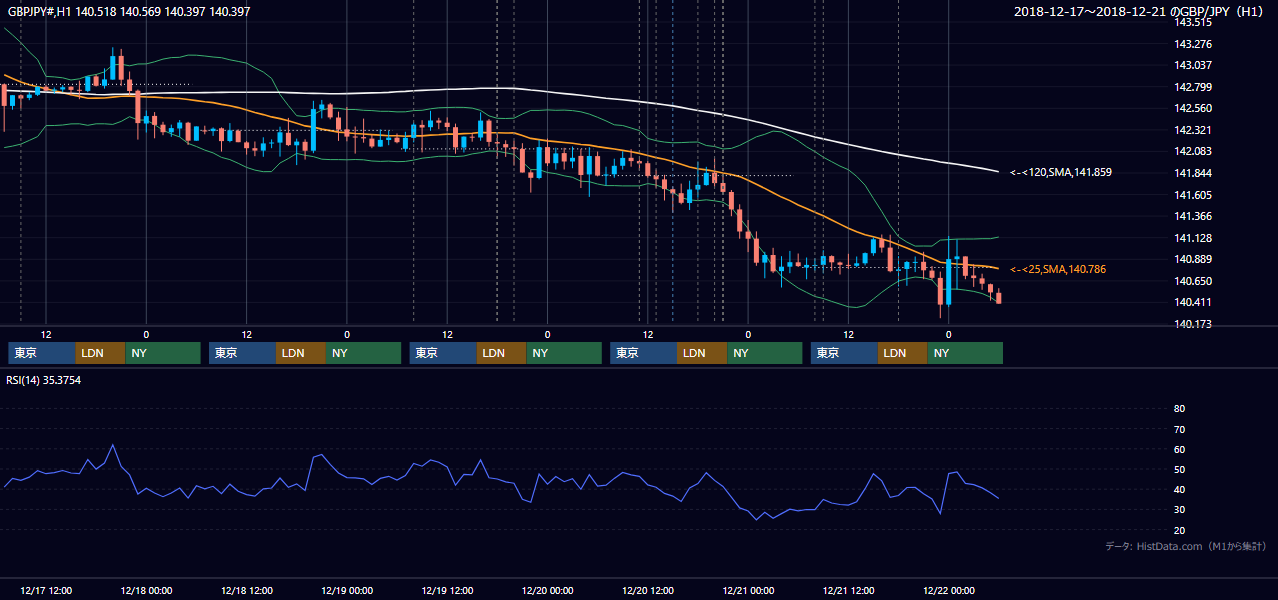Screen dimensions: 1278x600
Task: Click the 12/18 12:00 time axis label
Action: click(x=247, y=590)
